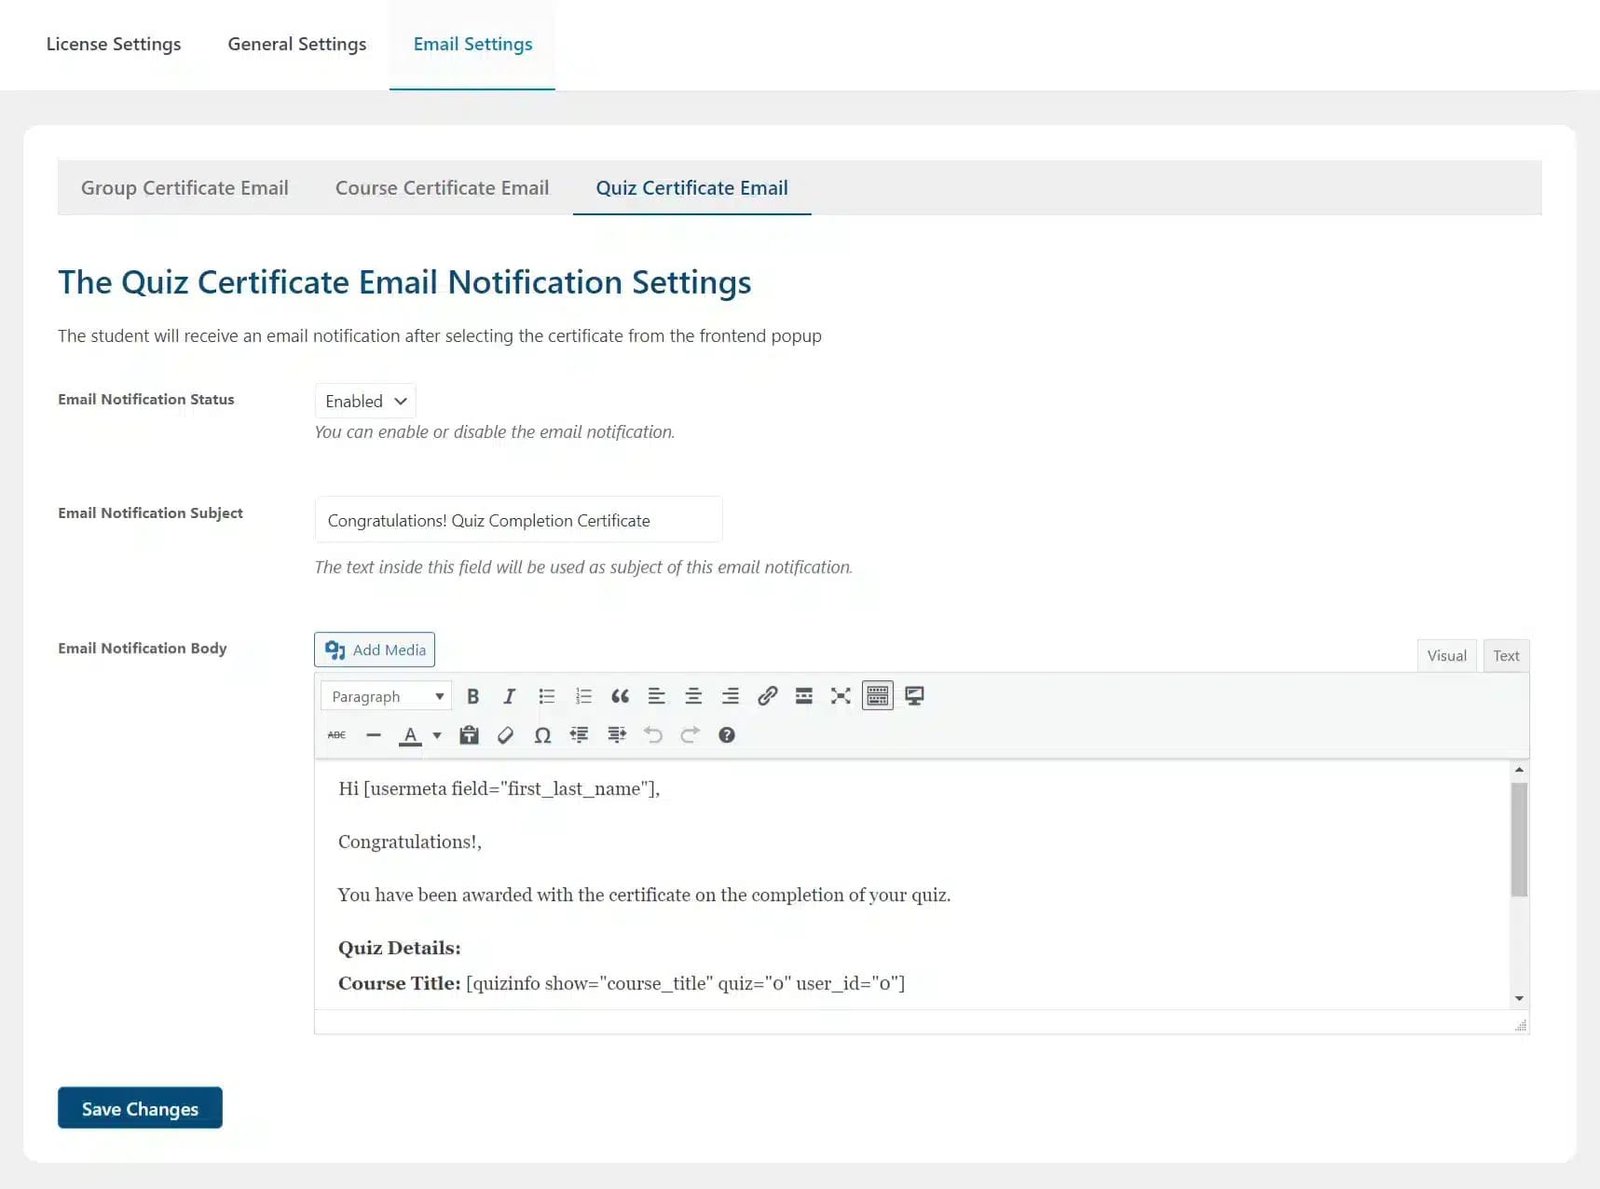Insert a special character
The image size is (1600, 1189).
pos(543,735)
